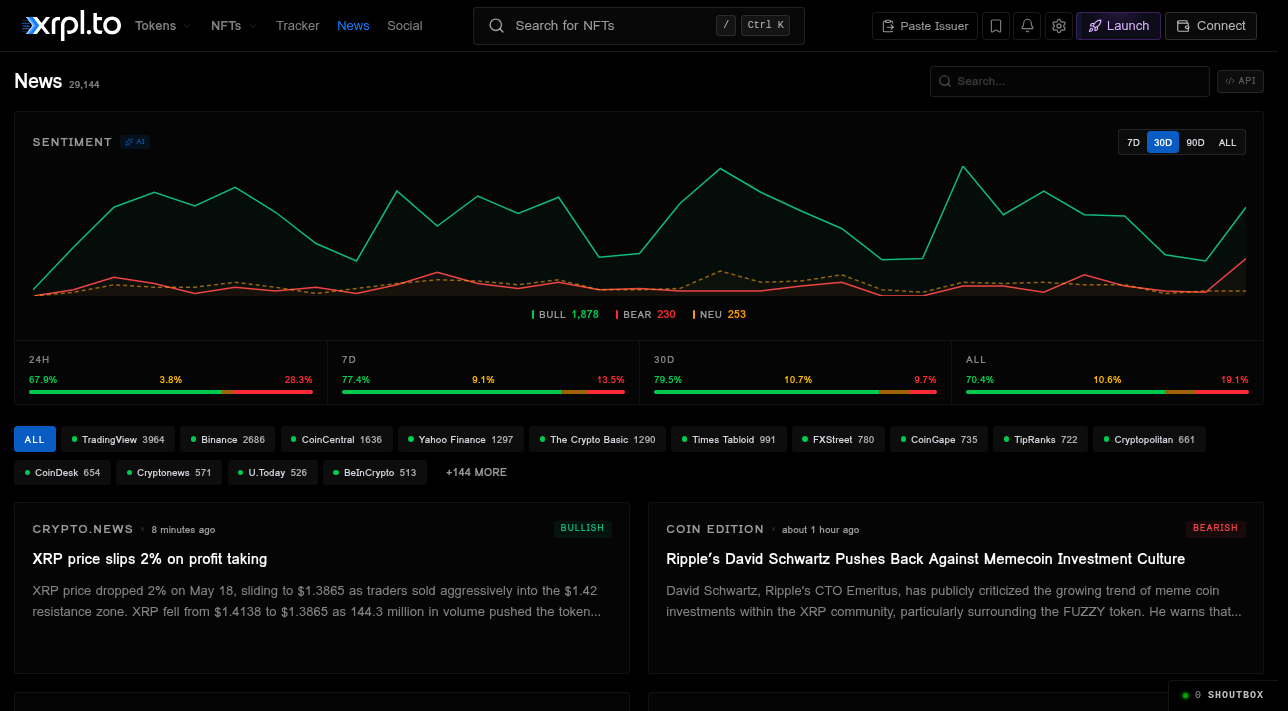The width and height of the screenshot is (1288, 711).
Task: Filter news by Yahoo Finance
Action: [x=461, y=439]
